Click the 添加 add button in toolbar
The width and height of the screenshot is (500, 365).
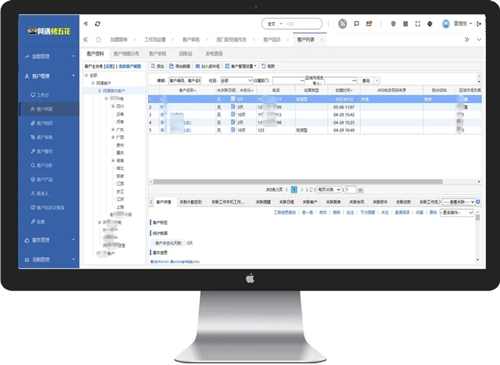point(158,66)
